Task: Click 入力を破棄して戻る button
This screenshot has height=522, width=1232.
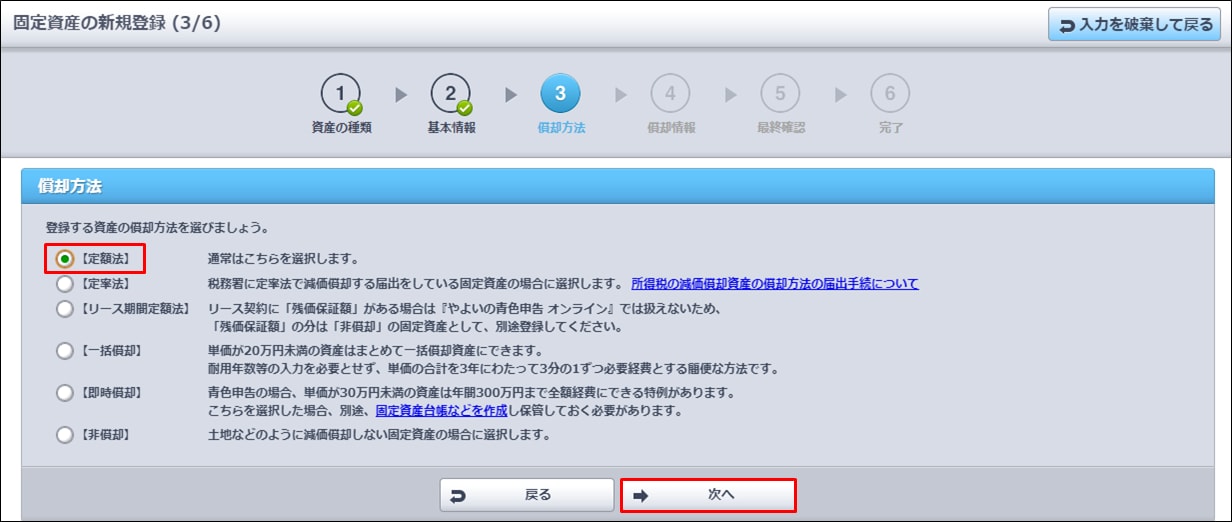Action: [x=1135, y=24]
